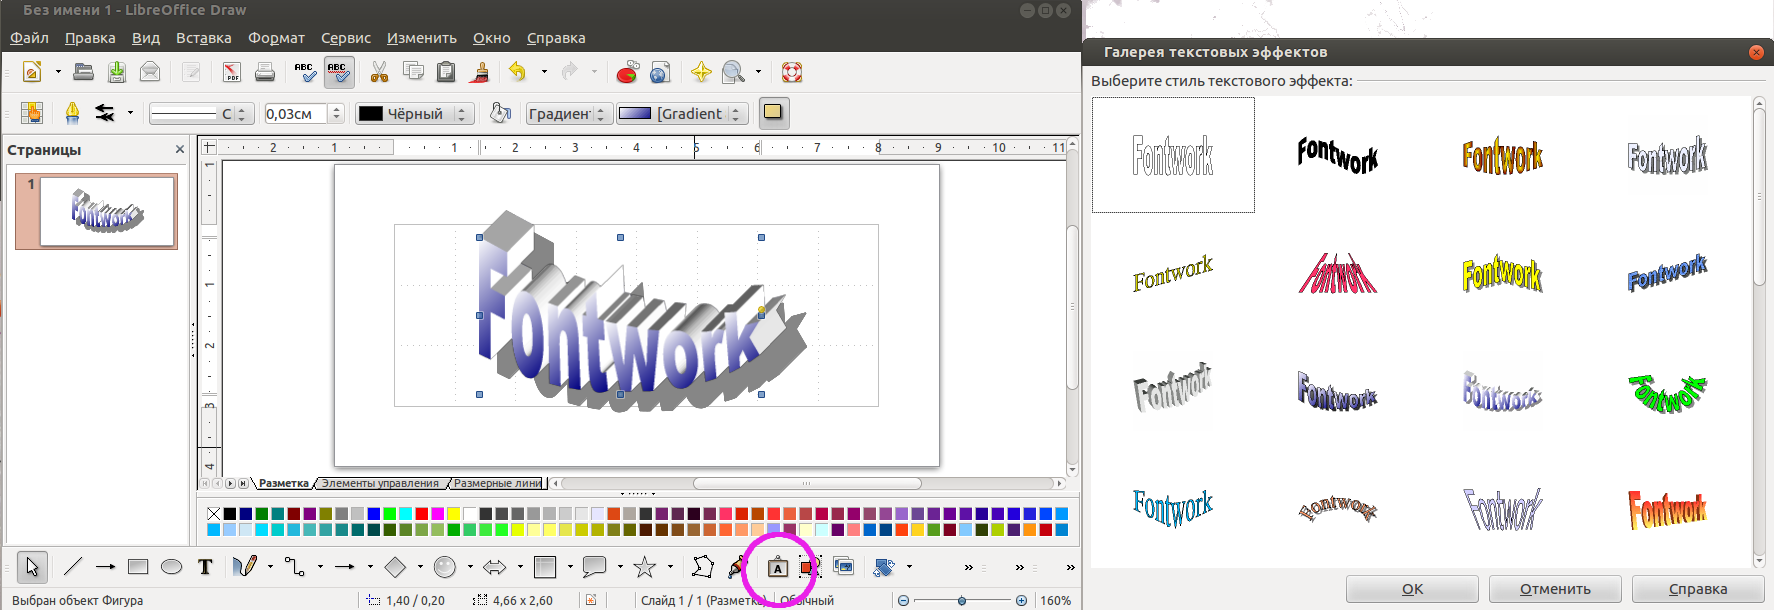
Task: Open the Gradient fill style dropdown
Action: (x=682, y=114)
